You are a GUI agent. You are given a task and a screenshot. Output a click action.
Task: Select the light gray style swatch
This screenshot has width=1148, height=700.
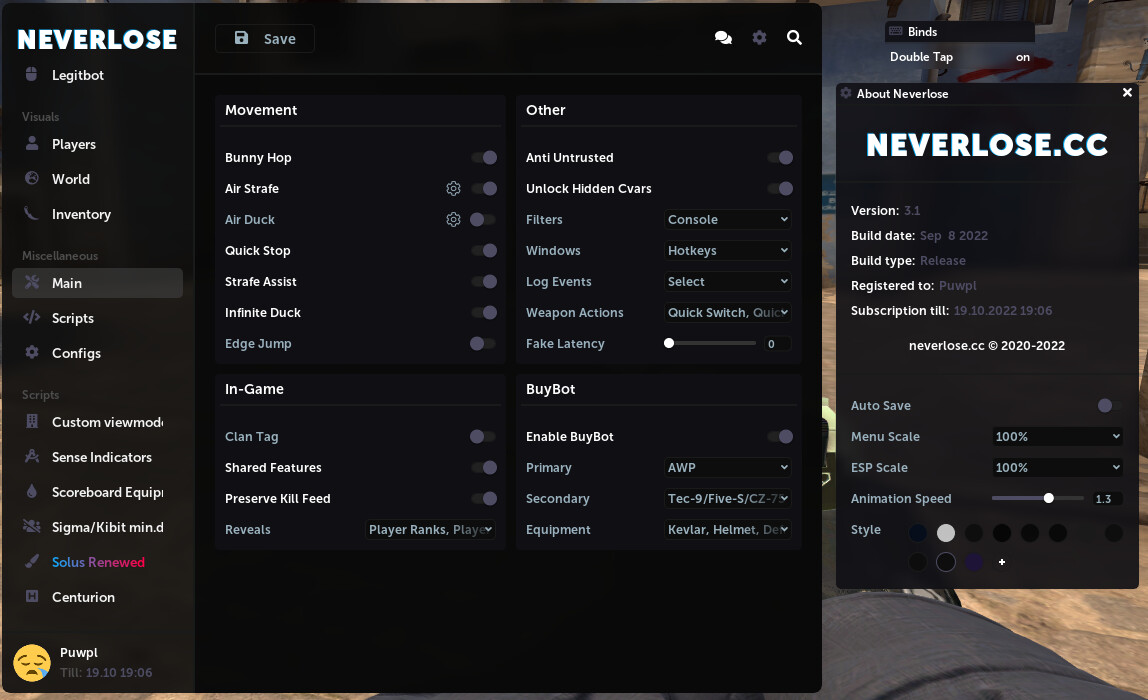pyautogui.click(x=946, y=532)
